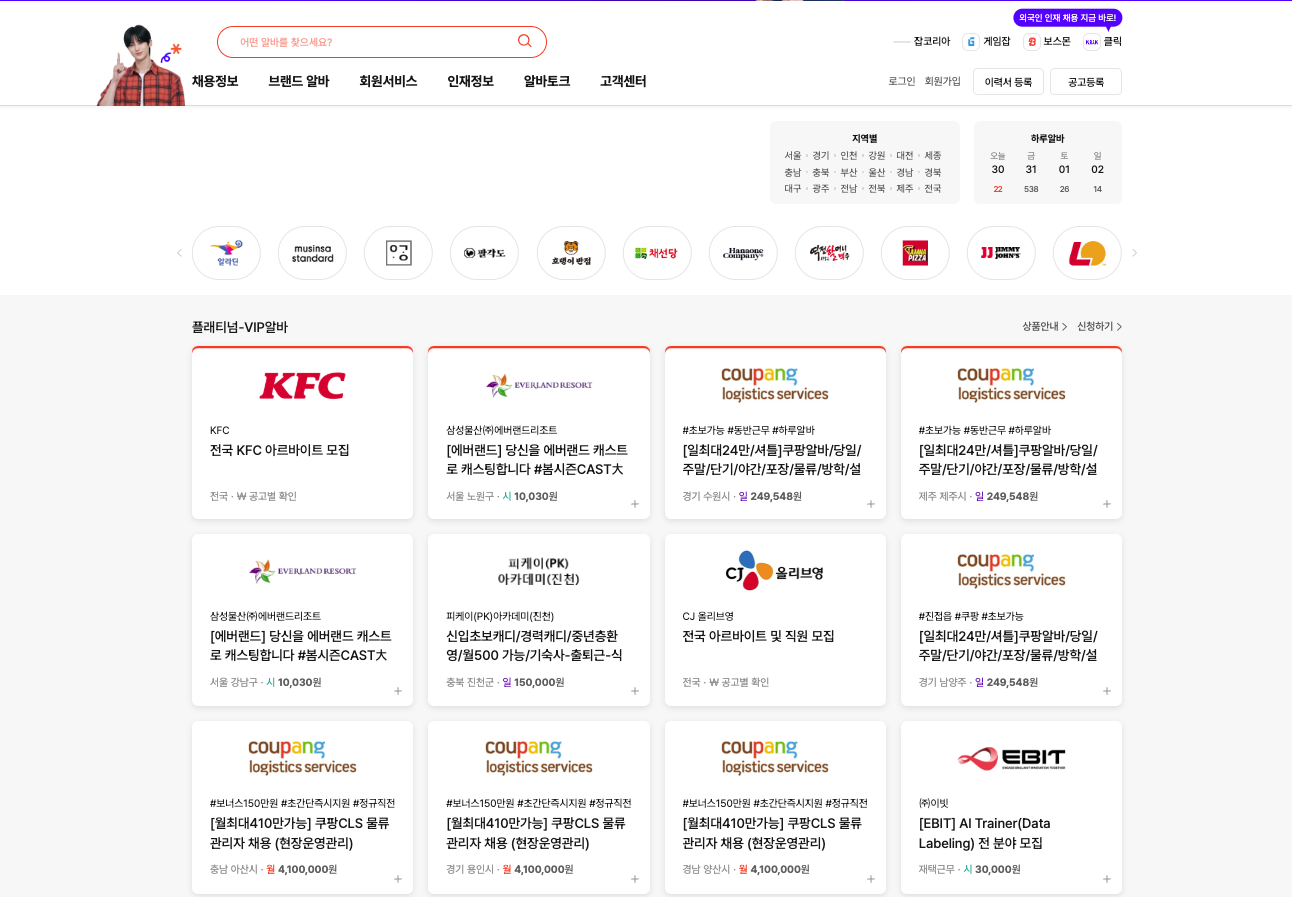Open the 인재정보 menu

point(470,81)
